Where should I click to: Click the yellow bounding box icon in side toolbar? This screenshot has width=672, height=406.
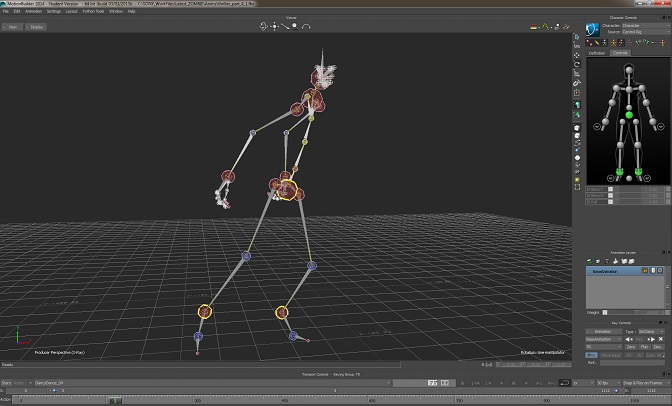pos(577,187)
